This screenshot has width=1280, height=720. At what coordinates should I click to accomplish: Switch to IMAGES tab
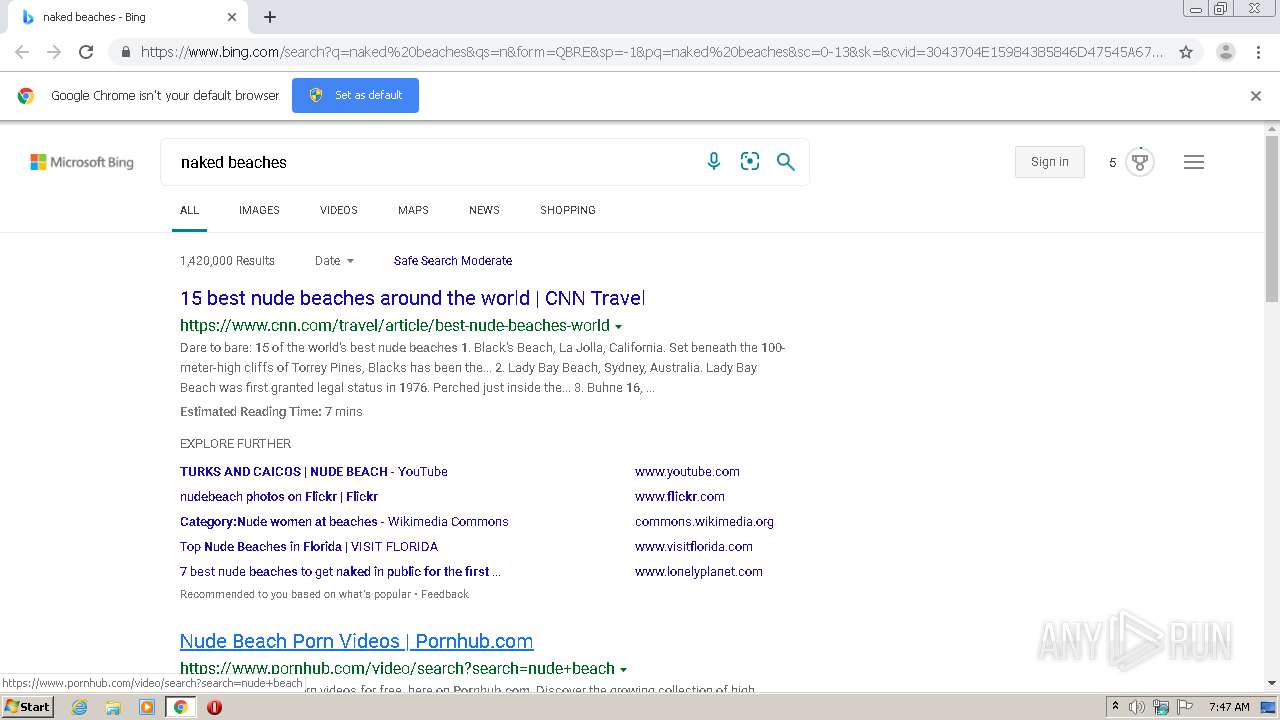pos(259,210)
